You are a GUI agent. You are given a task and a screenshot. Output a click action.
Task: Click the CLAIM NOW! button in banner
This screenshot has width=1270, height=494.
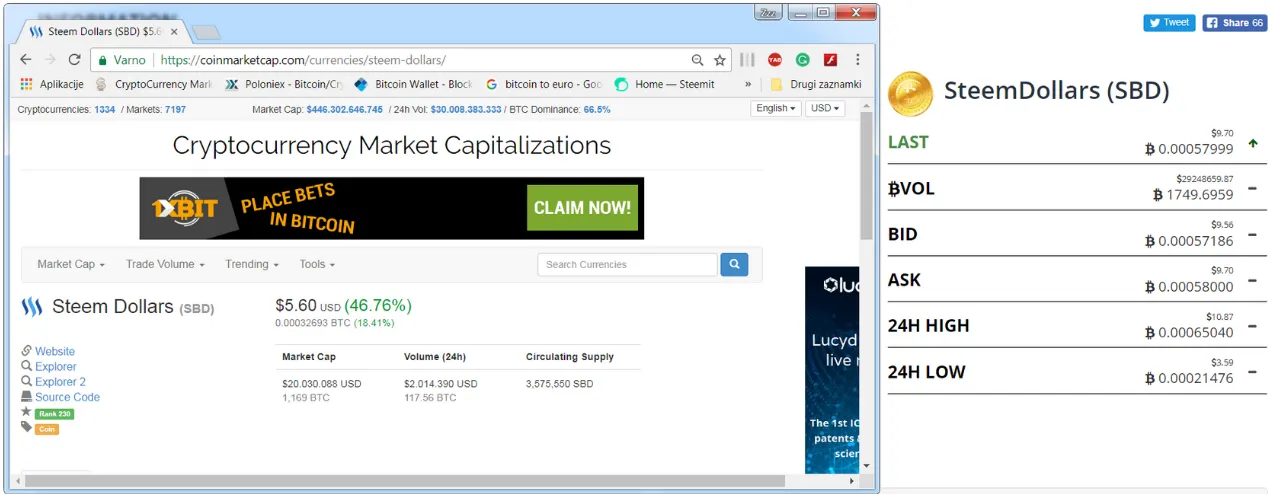coord(582,208)
